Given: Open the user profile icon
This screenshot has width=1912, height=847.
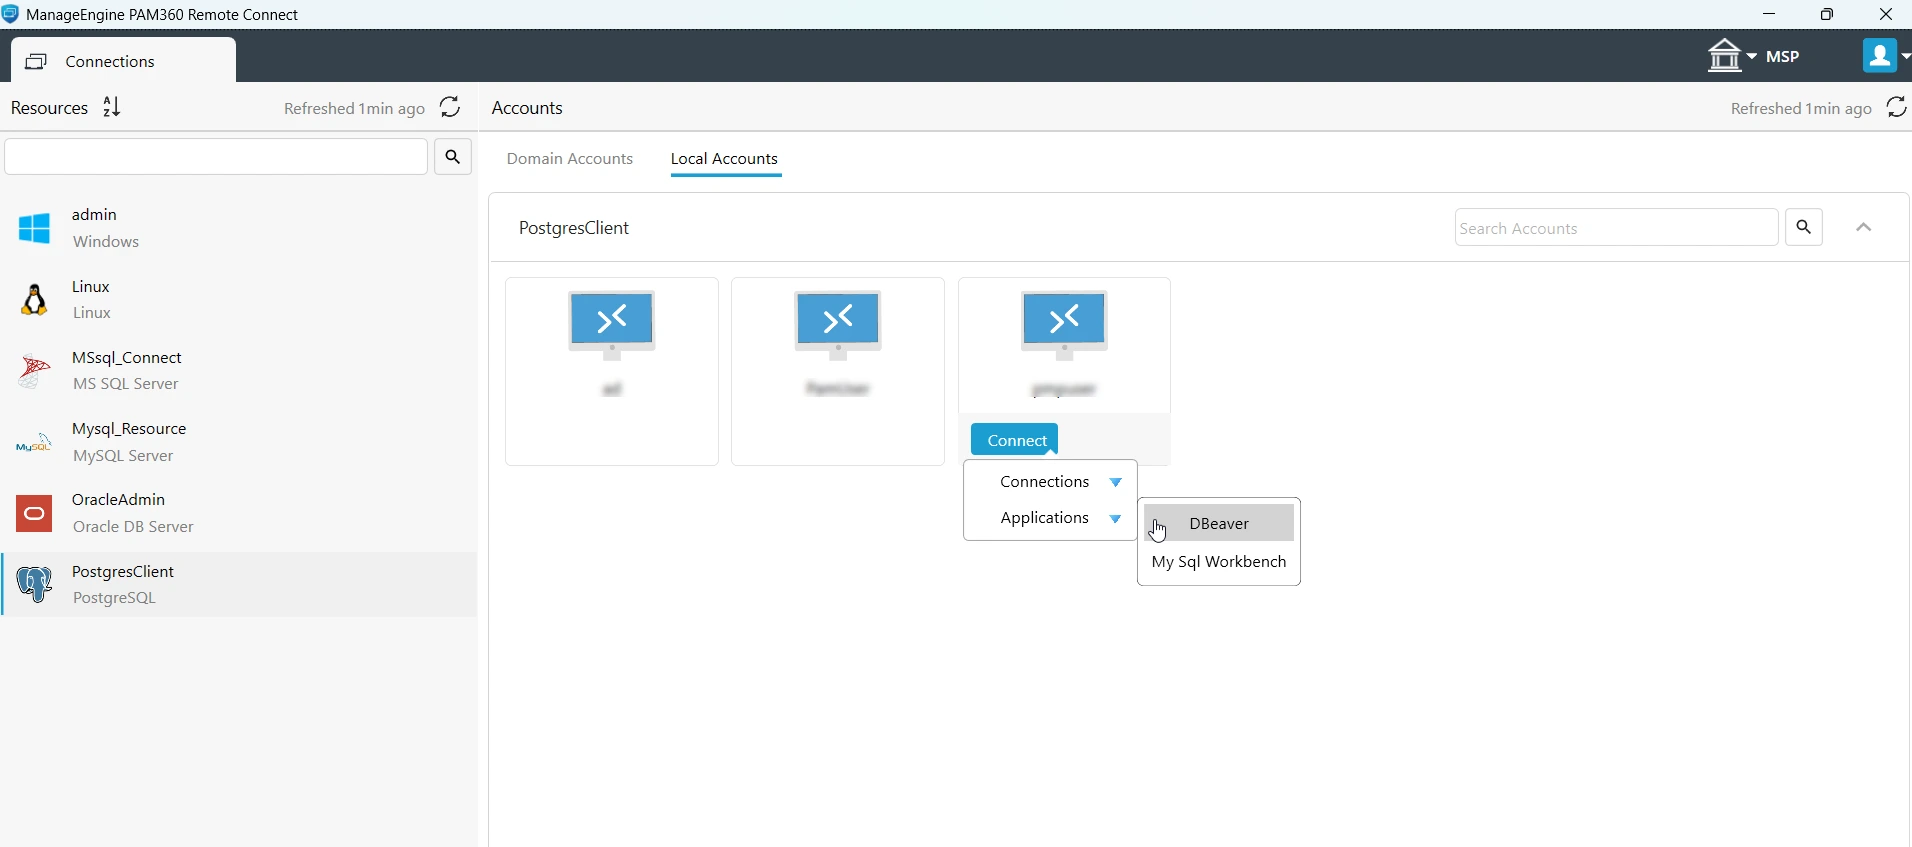Looking at the screenshot, I should point(1879,55).
